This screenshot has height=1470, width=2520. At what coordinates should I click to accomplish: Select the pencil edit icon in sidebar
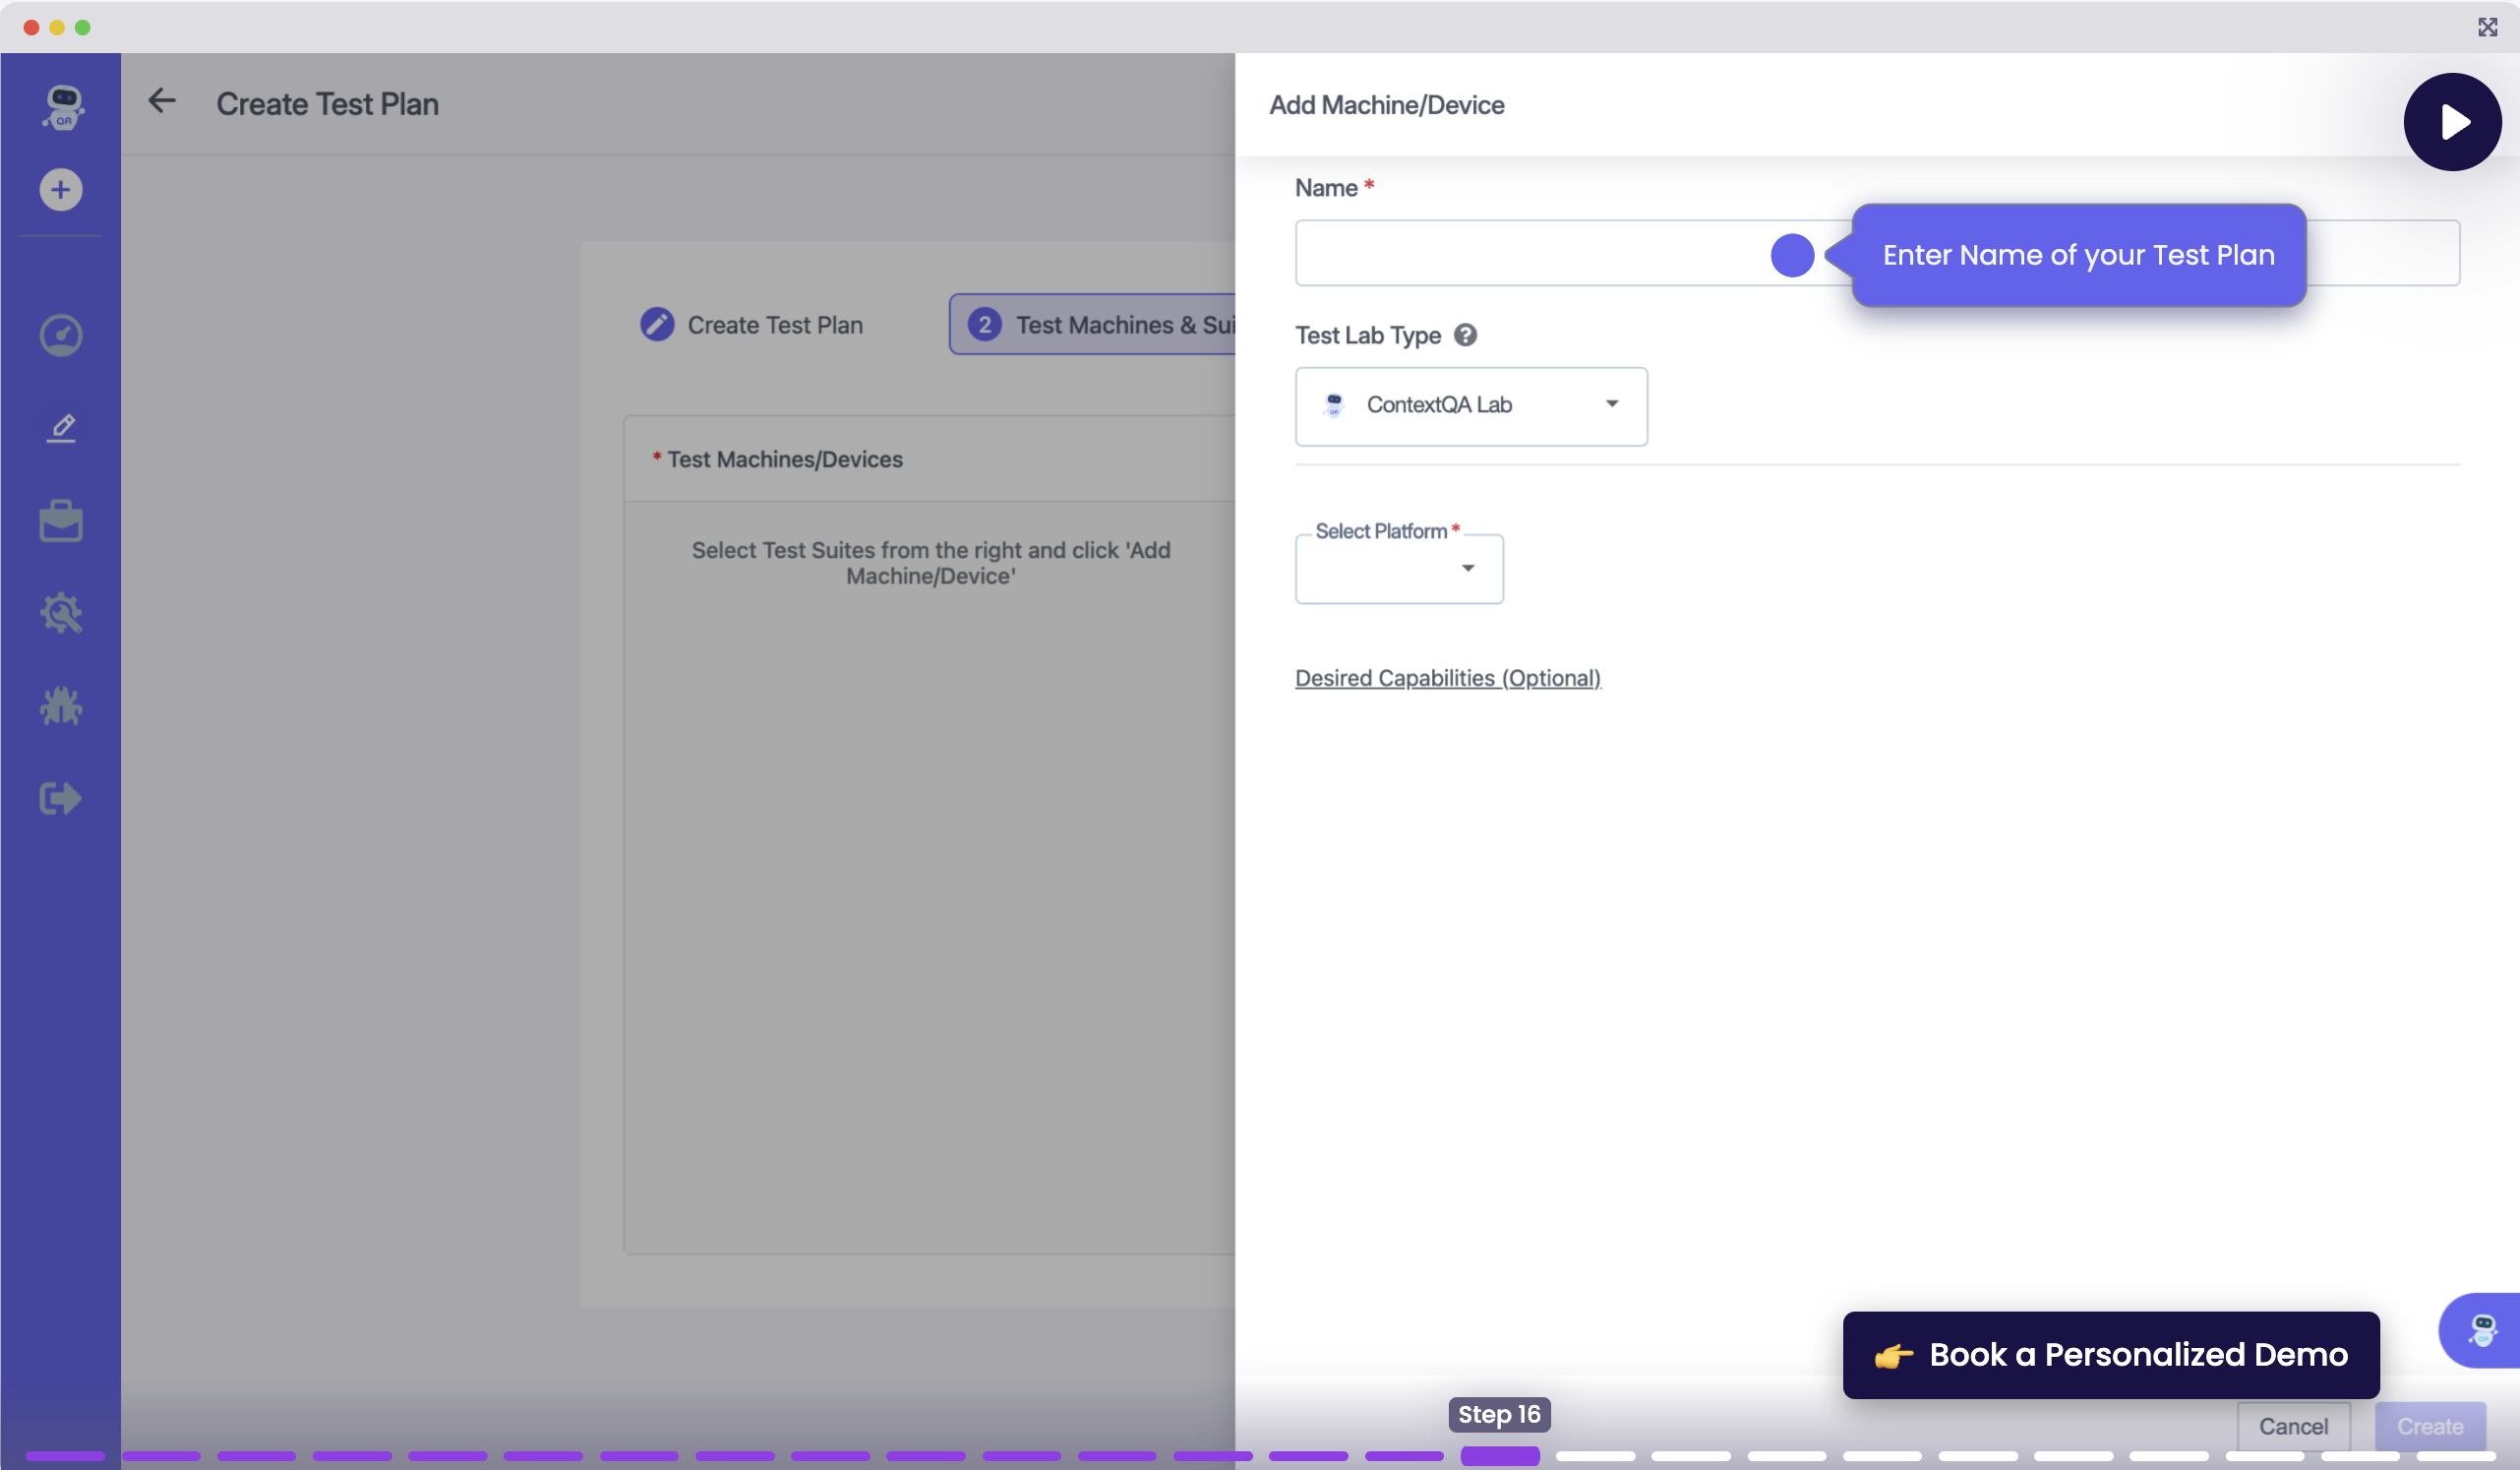[61, 428]
